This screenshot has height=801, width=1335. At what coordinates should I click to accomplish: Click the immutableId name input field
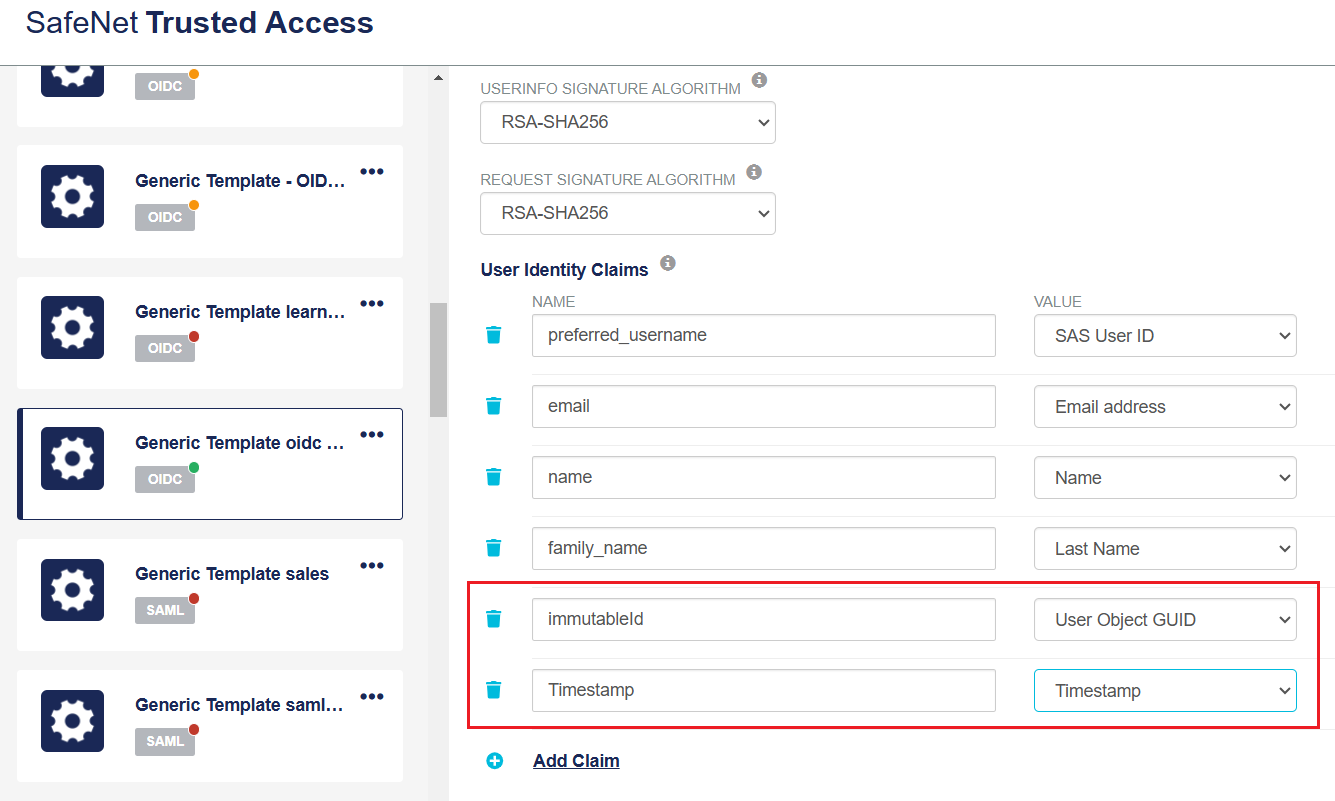click(763, 619)
